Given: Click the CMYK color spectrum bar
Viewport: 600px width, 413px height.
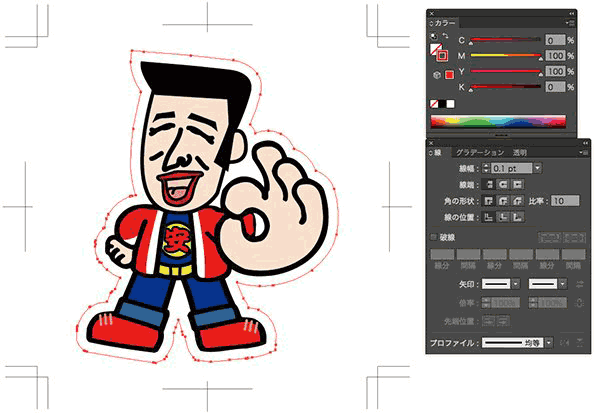Looking at the screenshot, I should (497, 122).
